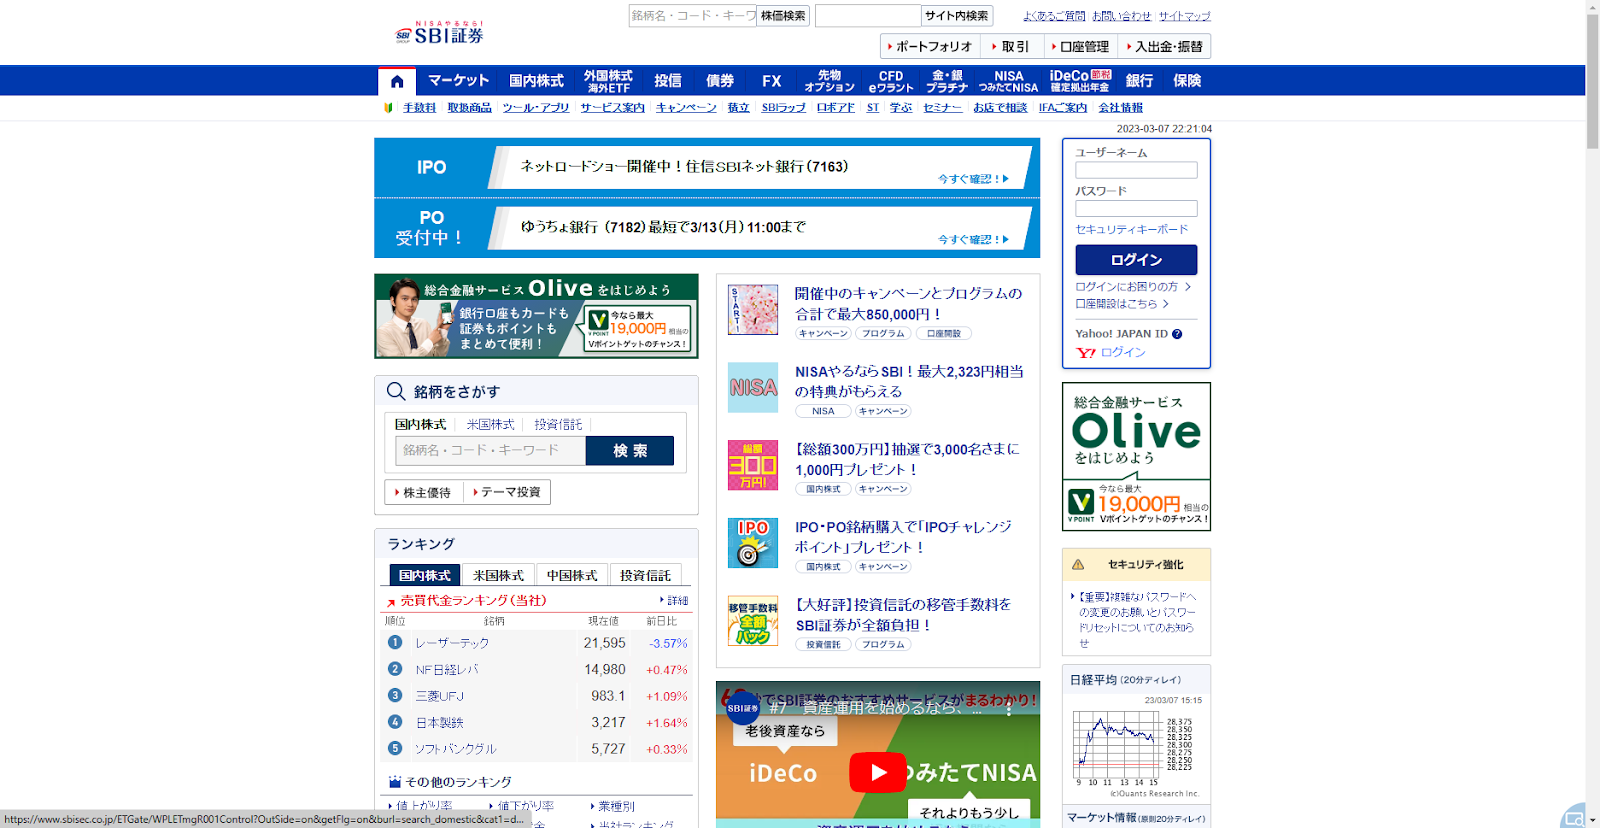Image resolution: width=1600 pixels, height=828 pixels.
Task: Focus the パスワード input field
Action: click(x=1136, y=209)
